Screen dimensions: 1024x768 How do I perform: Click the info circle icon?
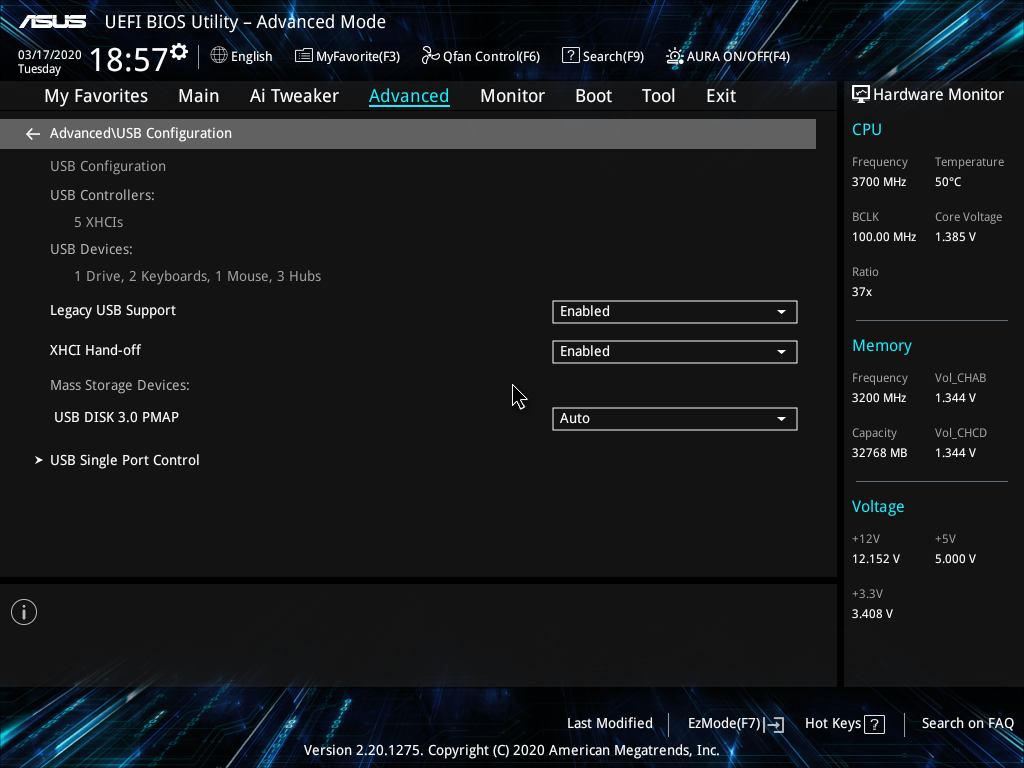[x=24, y=613]
